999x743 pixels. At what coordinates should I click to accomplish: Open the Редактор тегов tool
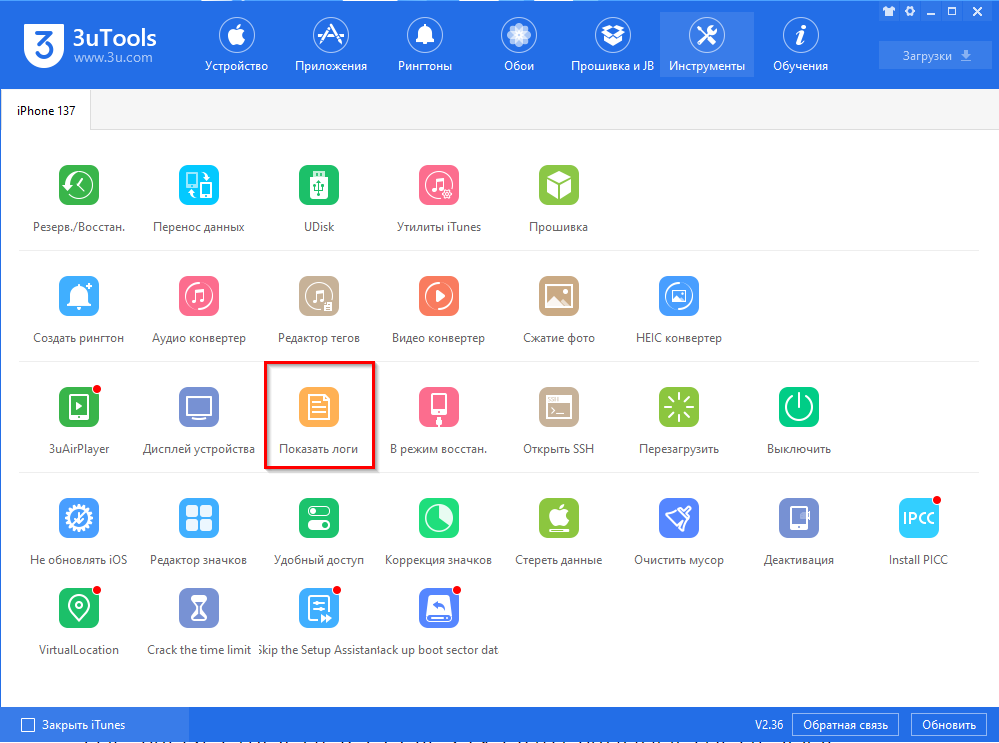319,296
